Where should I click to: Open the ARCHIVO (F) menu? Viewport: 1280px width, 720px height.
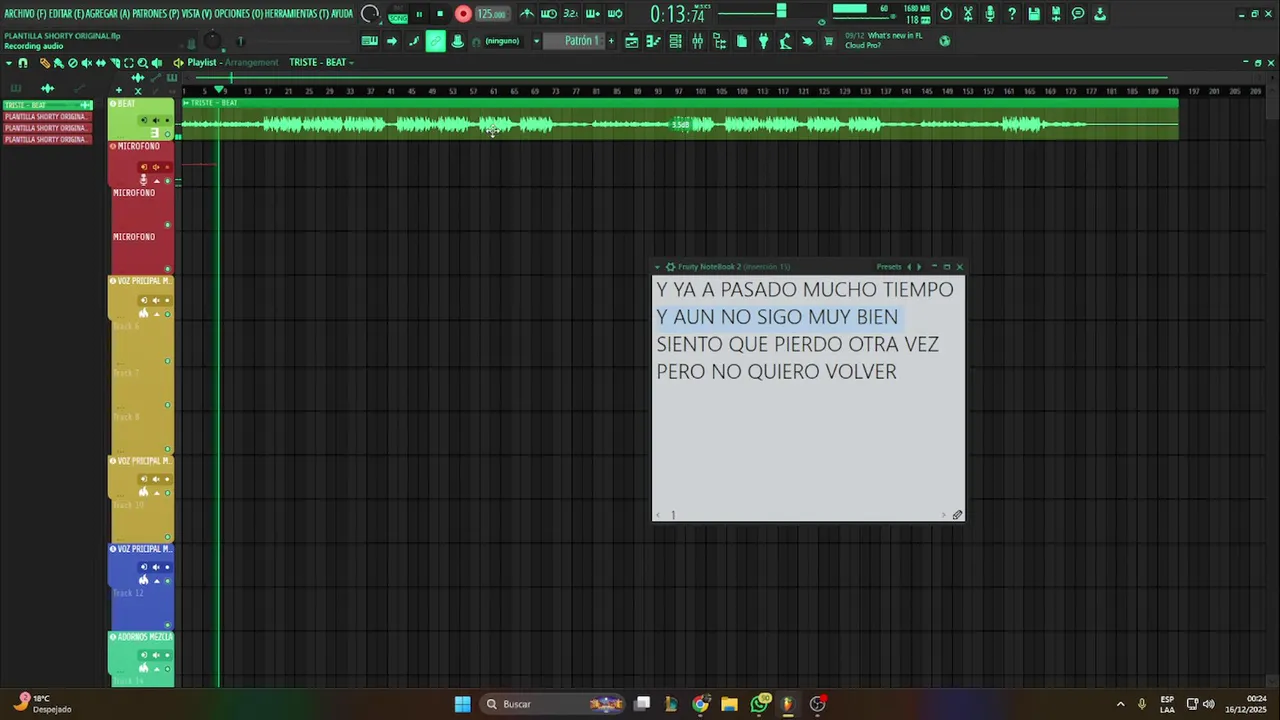point(25,14)
